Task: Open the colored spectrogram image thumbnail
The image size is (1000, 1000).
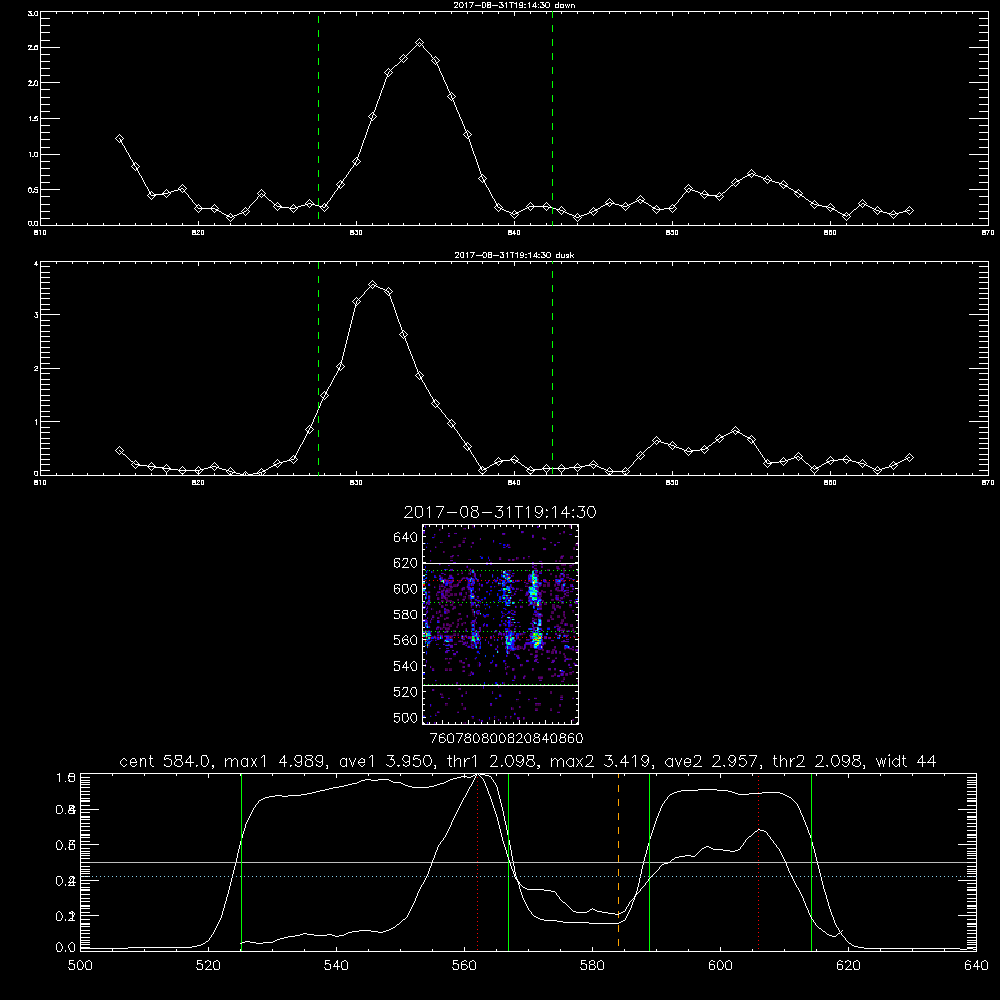Action: coord(501,624)
